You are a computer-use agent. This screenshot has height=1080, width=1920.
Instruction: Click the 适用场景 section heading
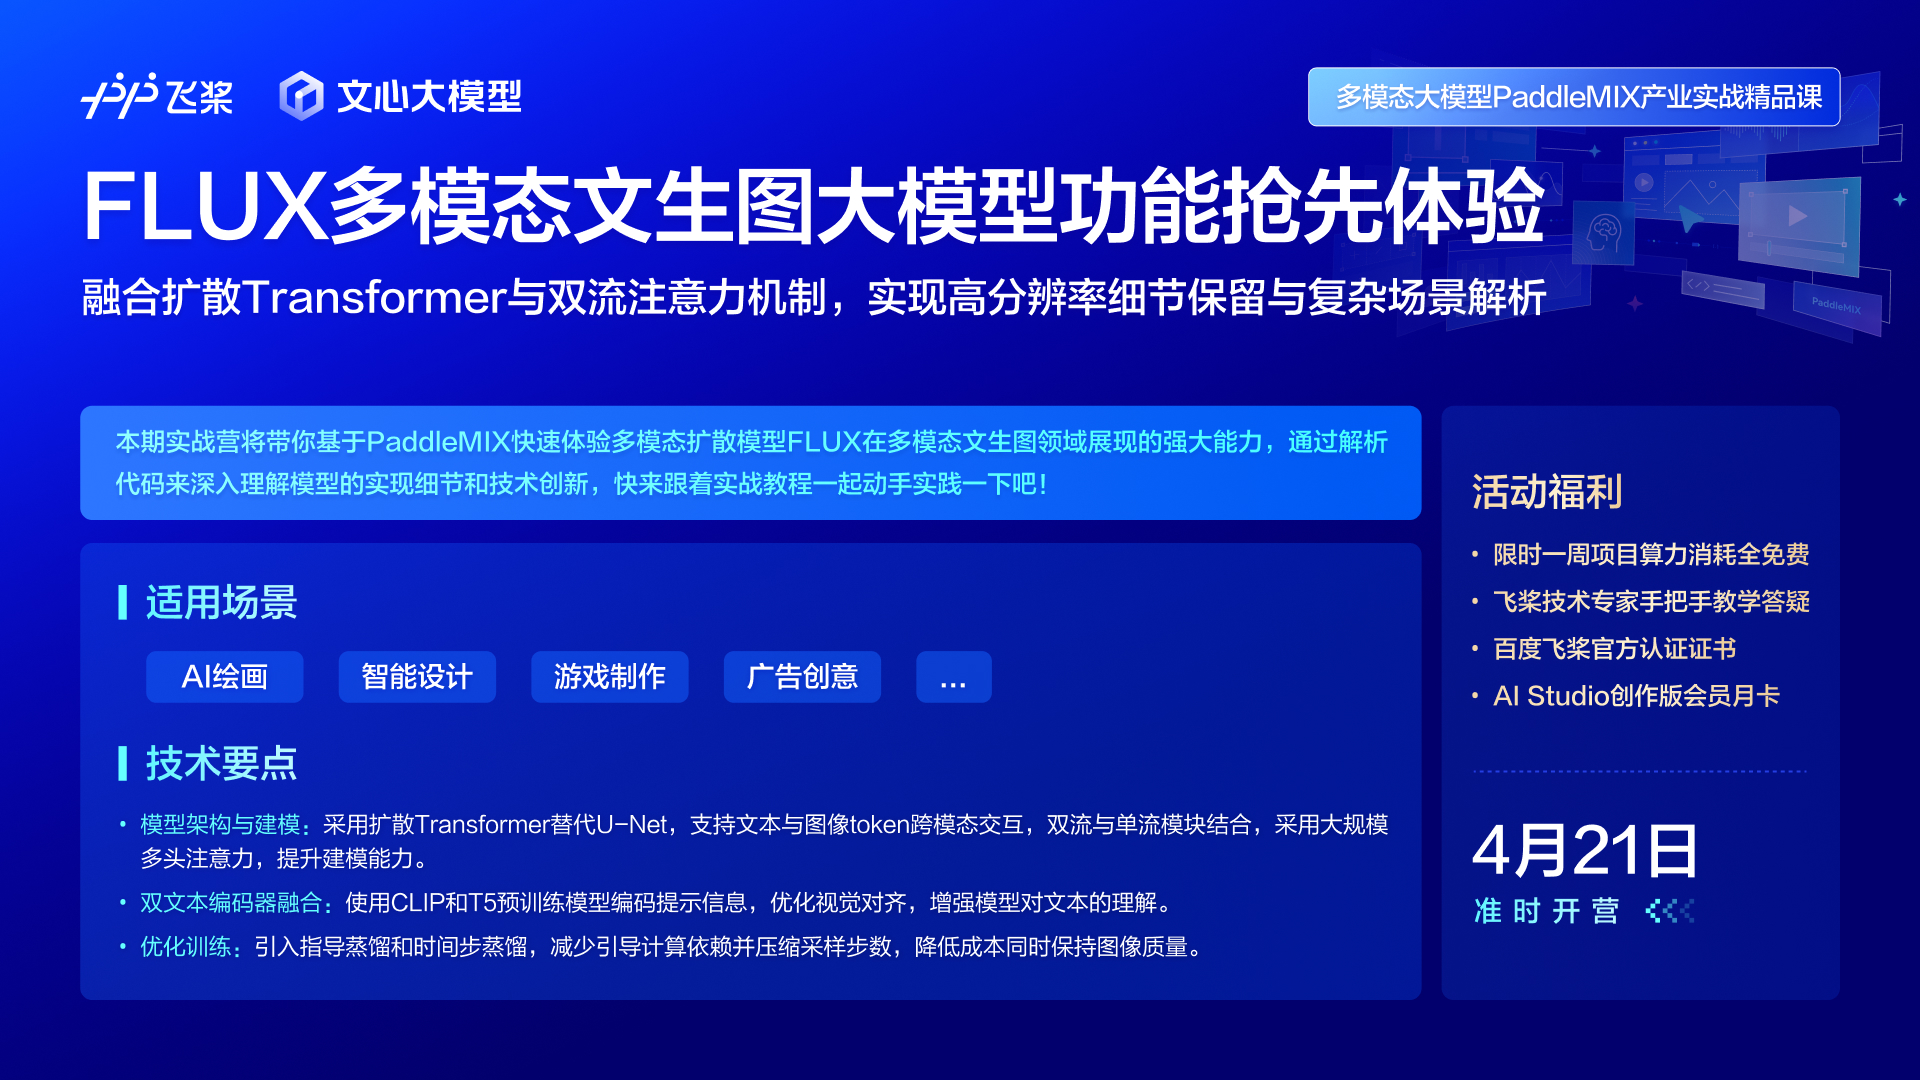point(221,603)
